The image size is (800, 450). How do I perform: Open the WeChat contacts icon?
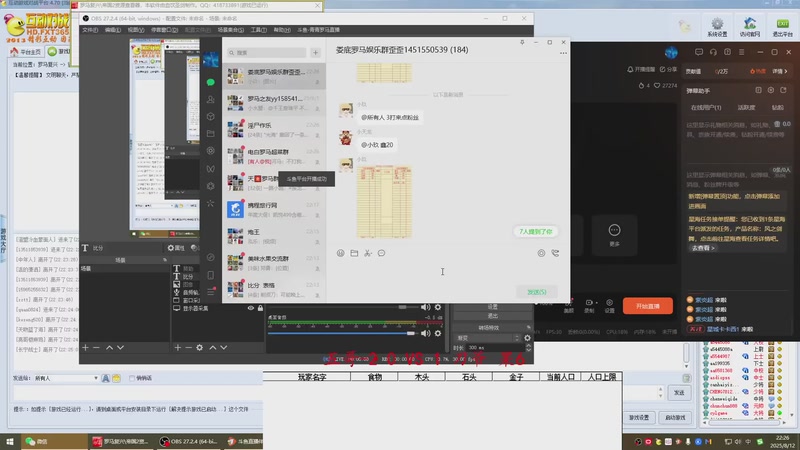pos(210,99)
